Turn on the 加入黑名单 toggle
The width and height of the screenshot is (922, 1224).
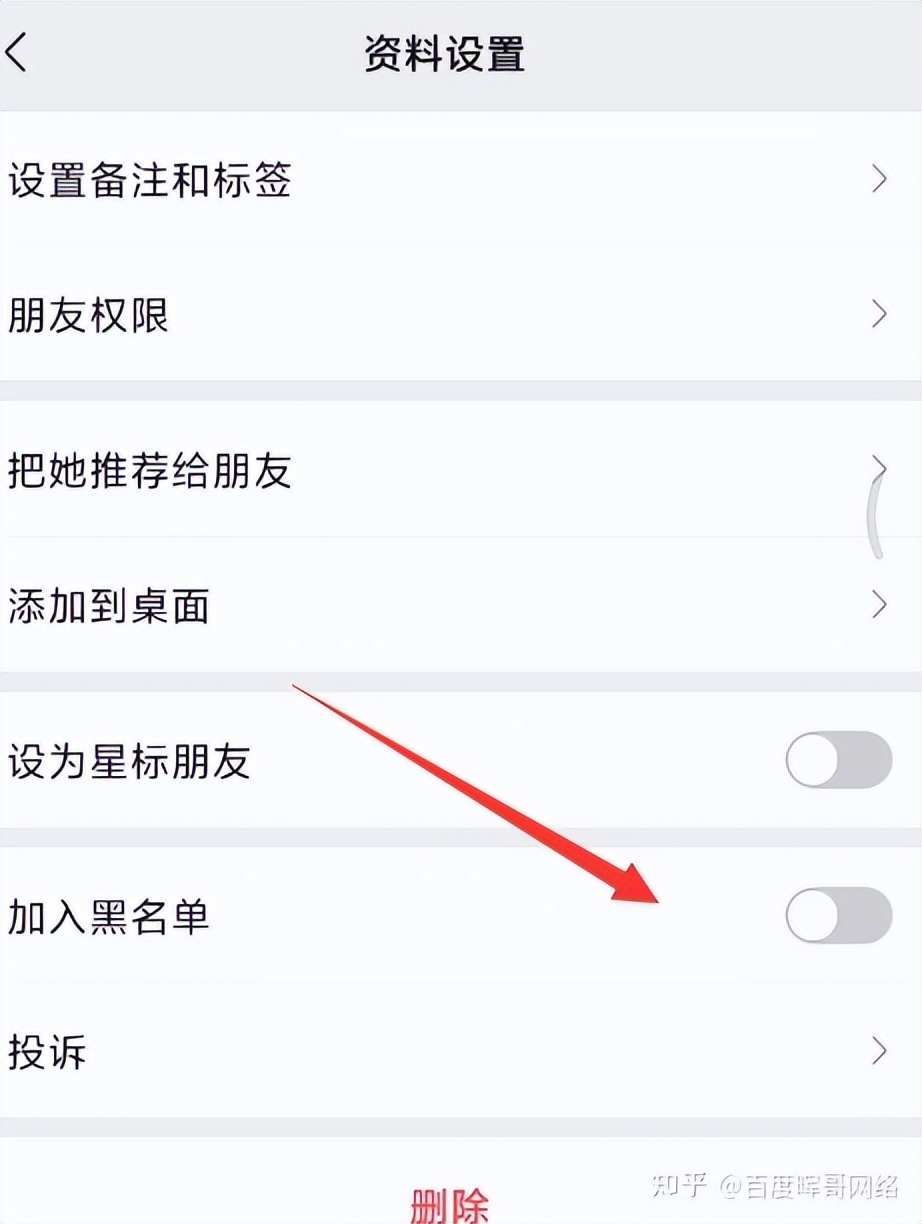(838, 915)
